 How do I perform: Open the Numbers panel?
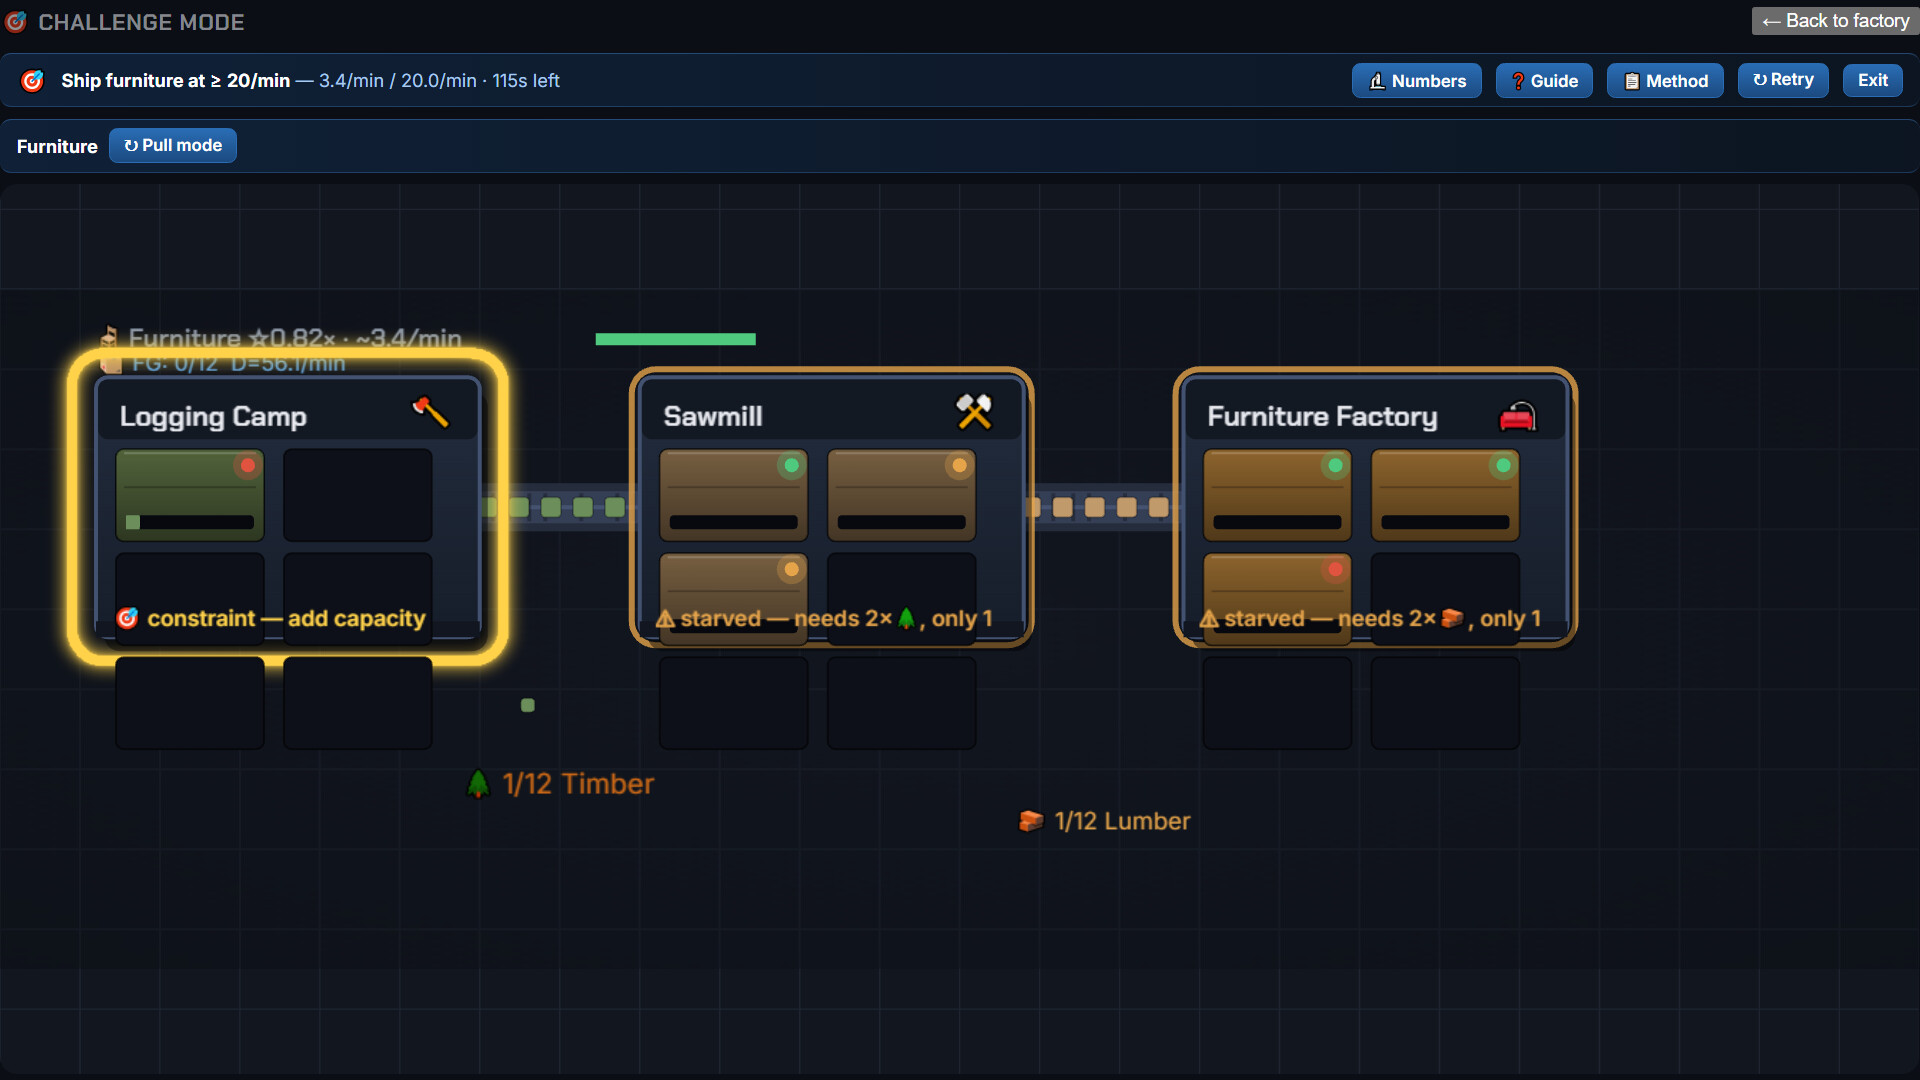(1417, 81)
